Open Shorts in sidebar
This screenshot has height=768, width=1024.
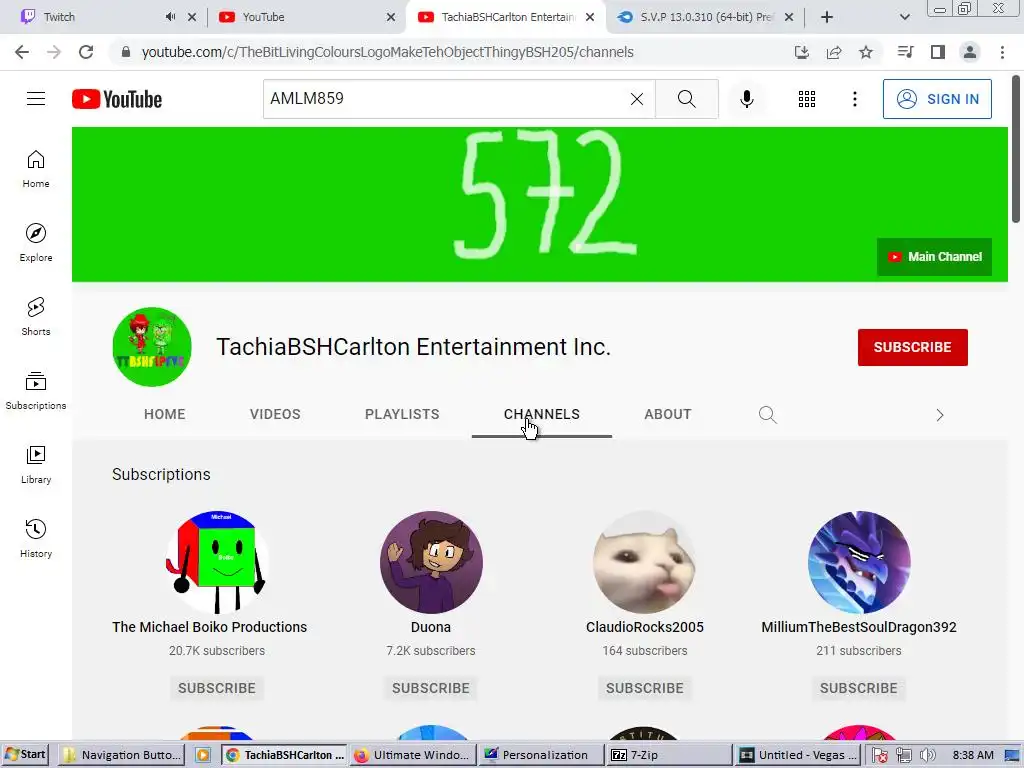tap(36, 317)
